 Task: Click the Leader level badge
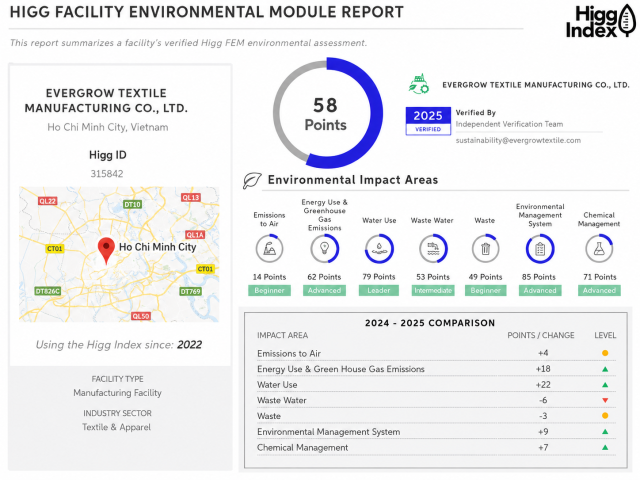379,290
